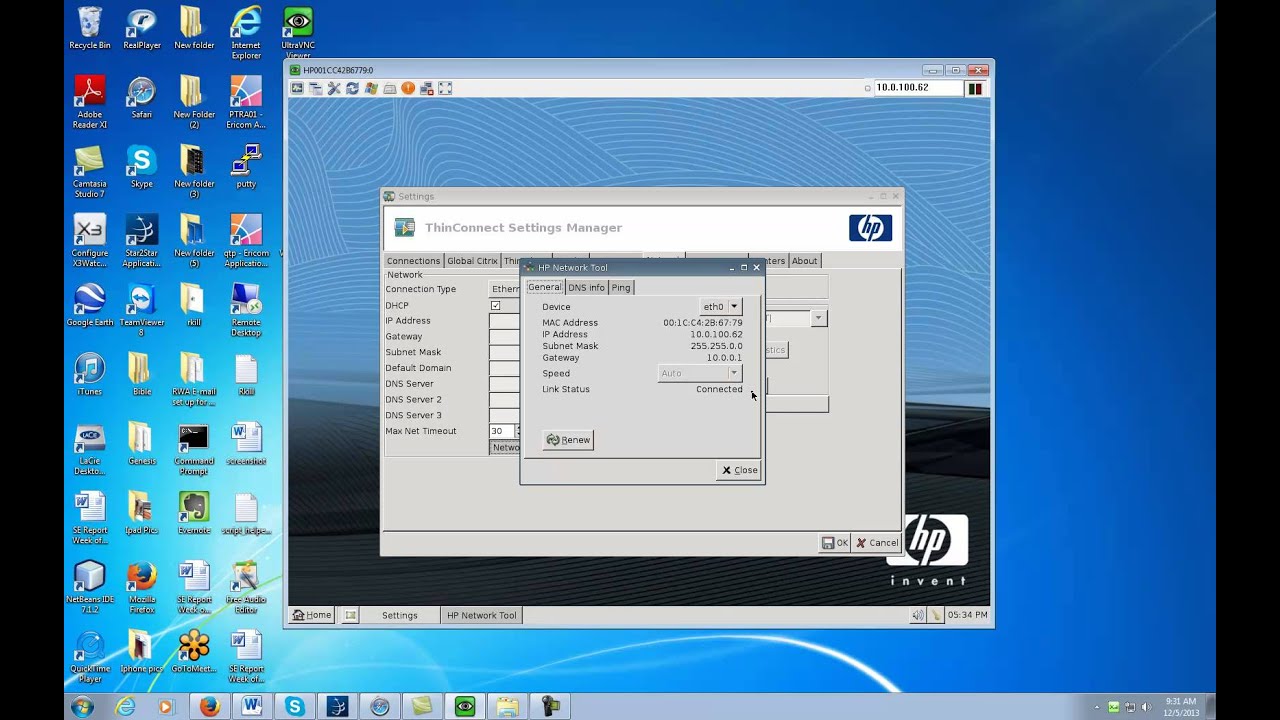Viewport: 1280px width, 720px height.
Task: Switch to General tab in HP Network Tool
Action: click(545, 287)
